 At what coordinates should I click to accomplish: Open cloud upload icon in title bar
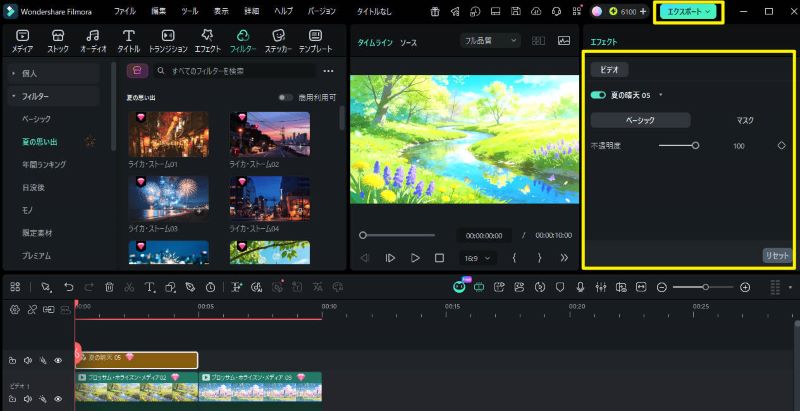coord(536,11)
